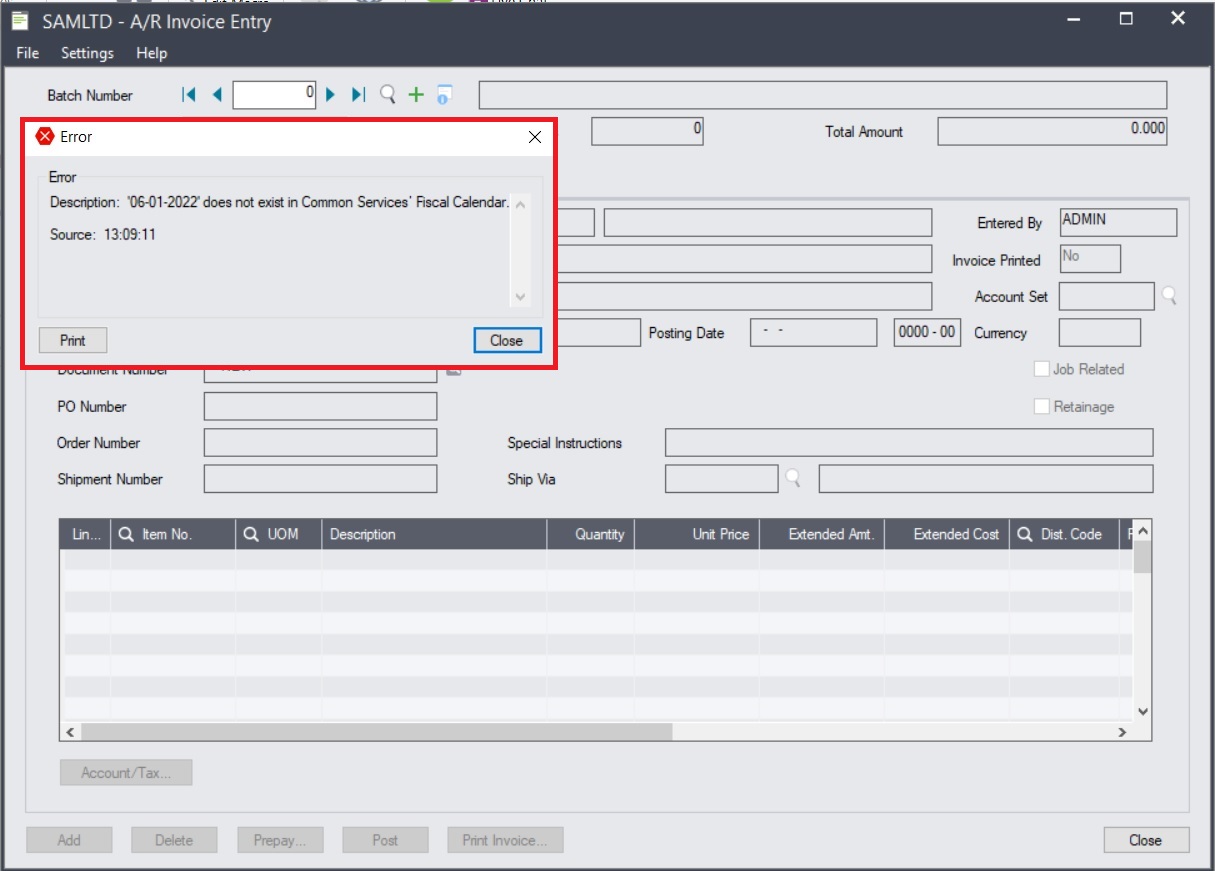This screenshot has width=1215, height=871.
Task: Print the error message
Action: pos(71,340)
